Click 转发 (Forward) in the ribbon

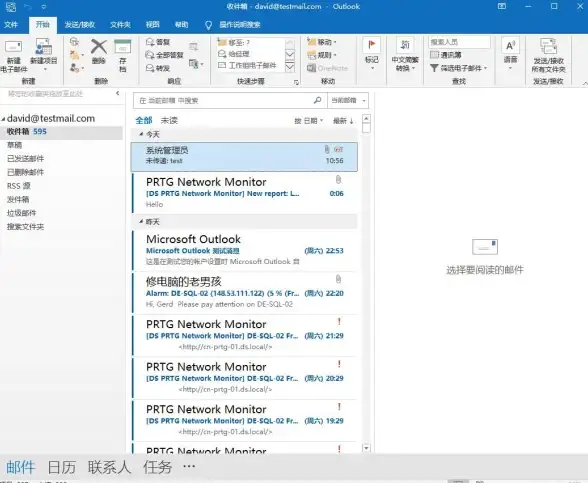(158, 68)
